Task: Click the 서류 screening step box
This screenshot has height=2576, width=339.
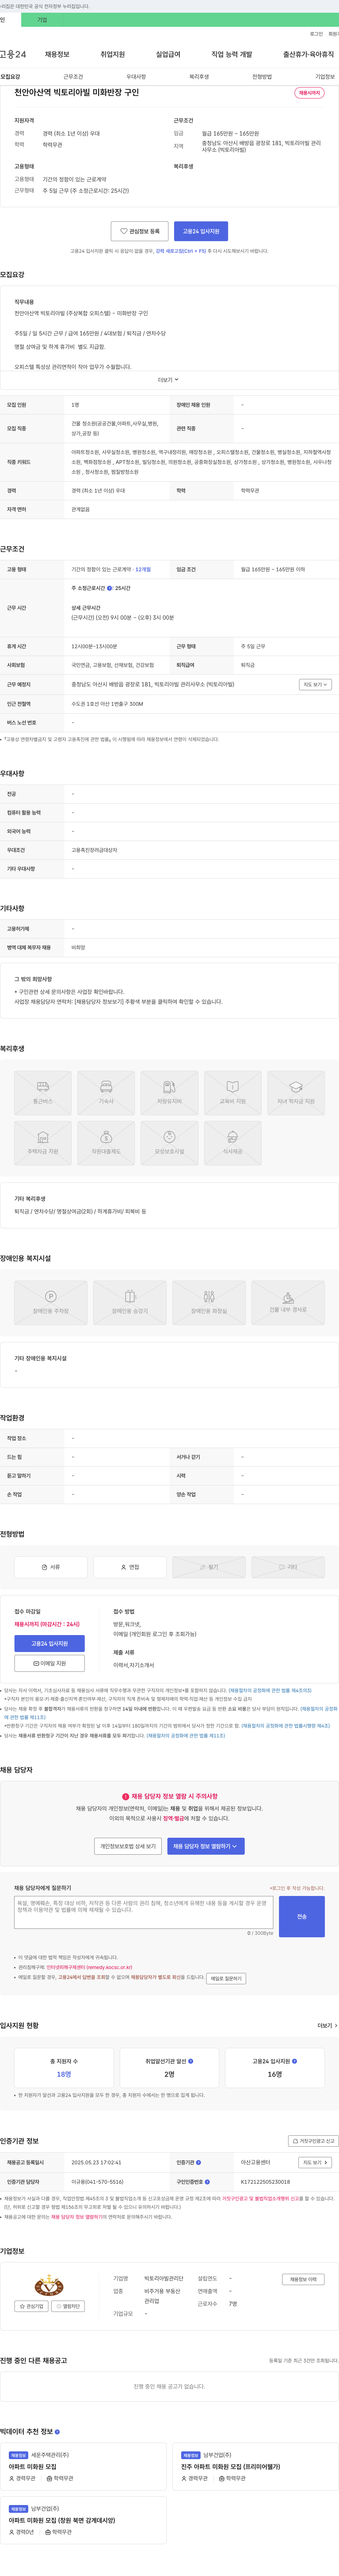Action: [x=51, y=1567]
